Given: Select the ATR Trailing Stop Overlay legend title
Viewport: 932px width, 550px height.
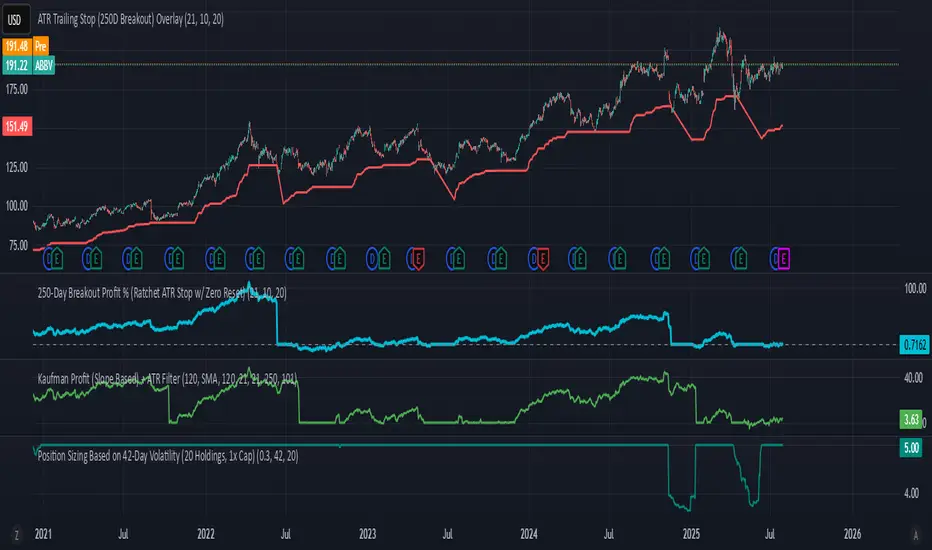Looking at the screenshot, I should [131, 19].
